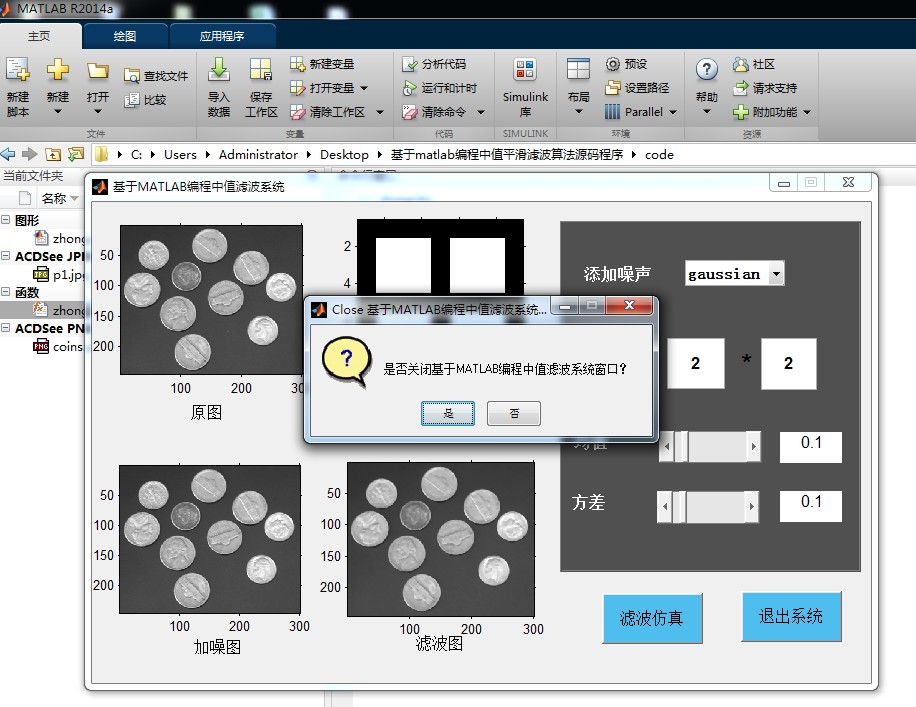
Task: Click the 退出系统 button
Action: click(x=791, y=616)
